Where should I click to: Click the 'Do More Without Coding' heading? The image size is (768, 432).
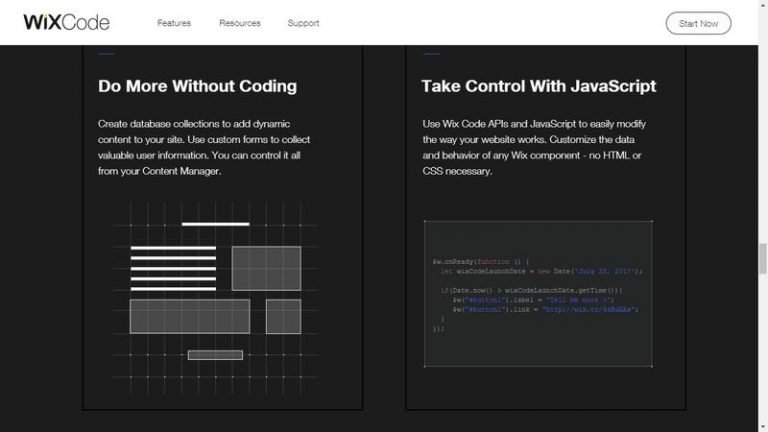[x=197, y=86]
